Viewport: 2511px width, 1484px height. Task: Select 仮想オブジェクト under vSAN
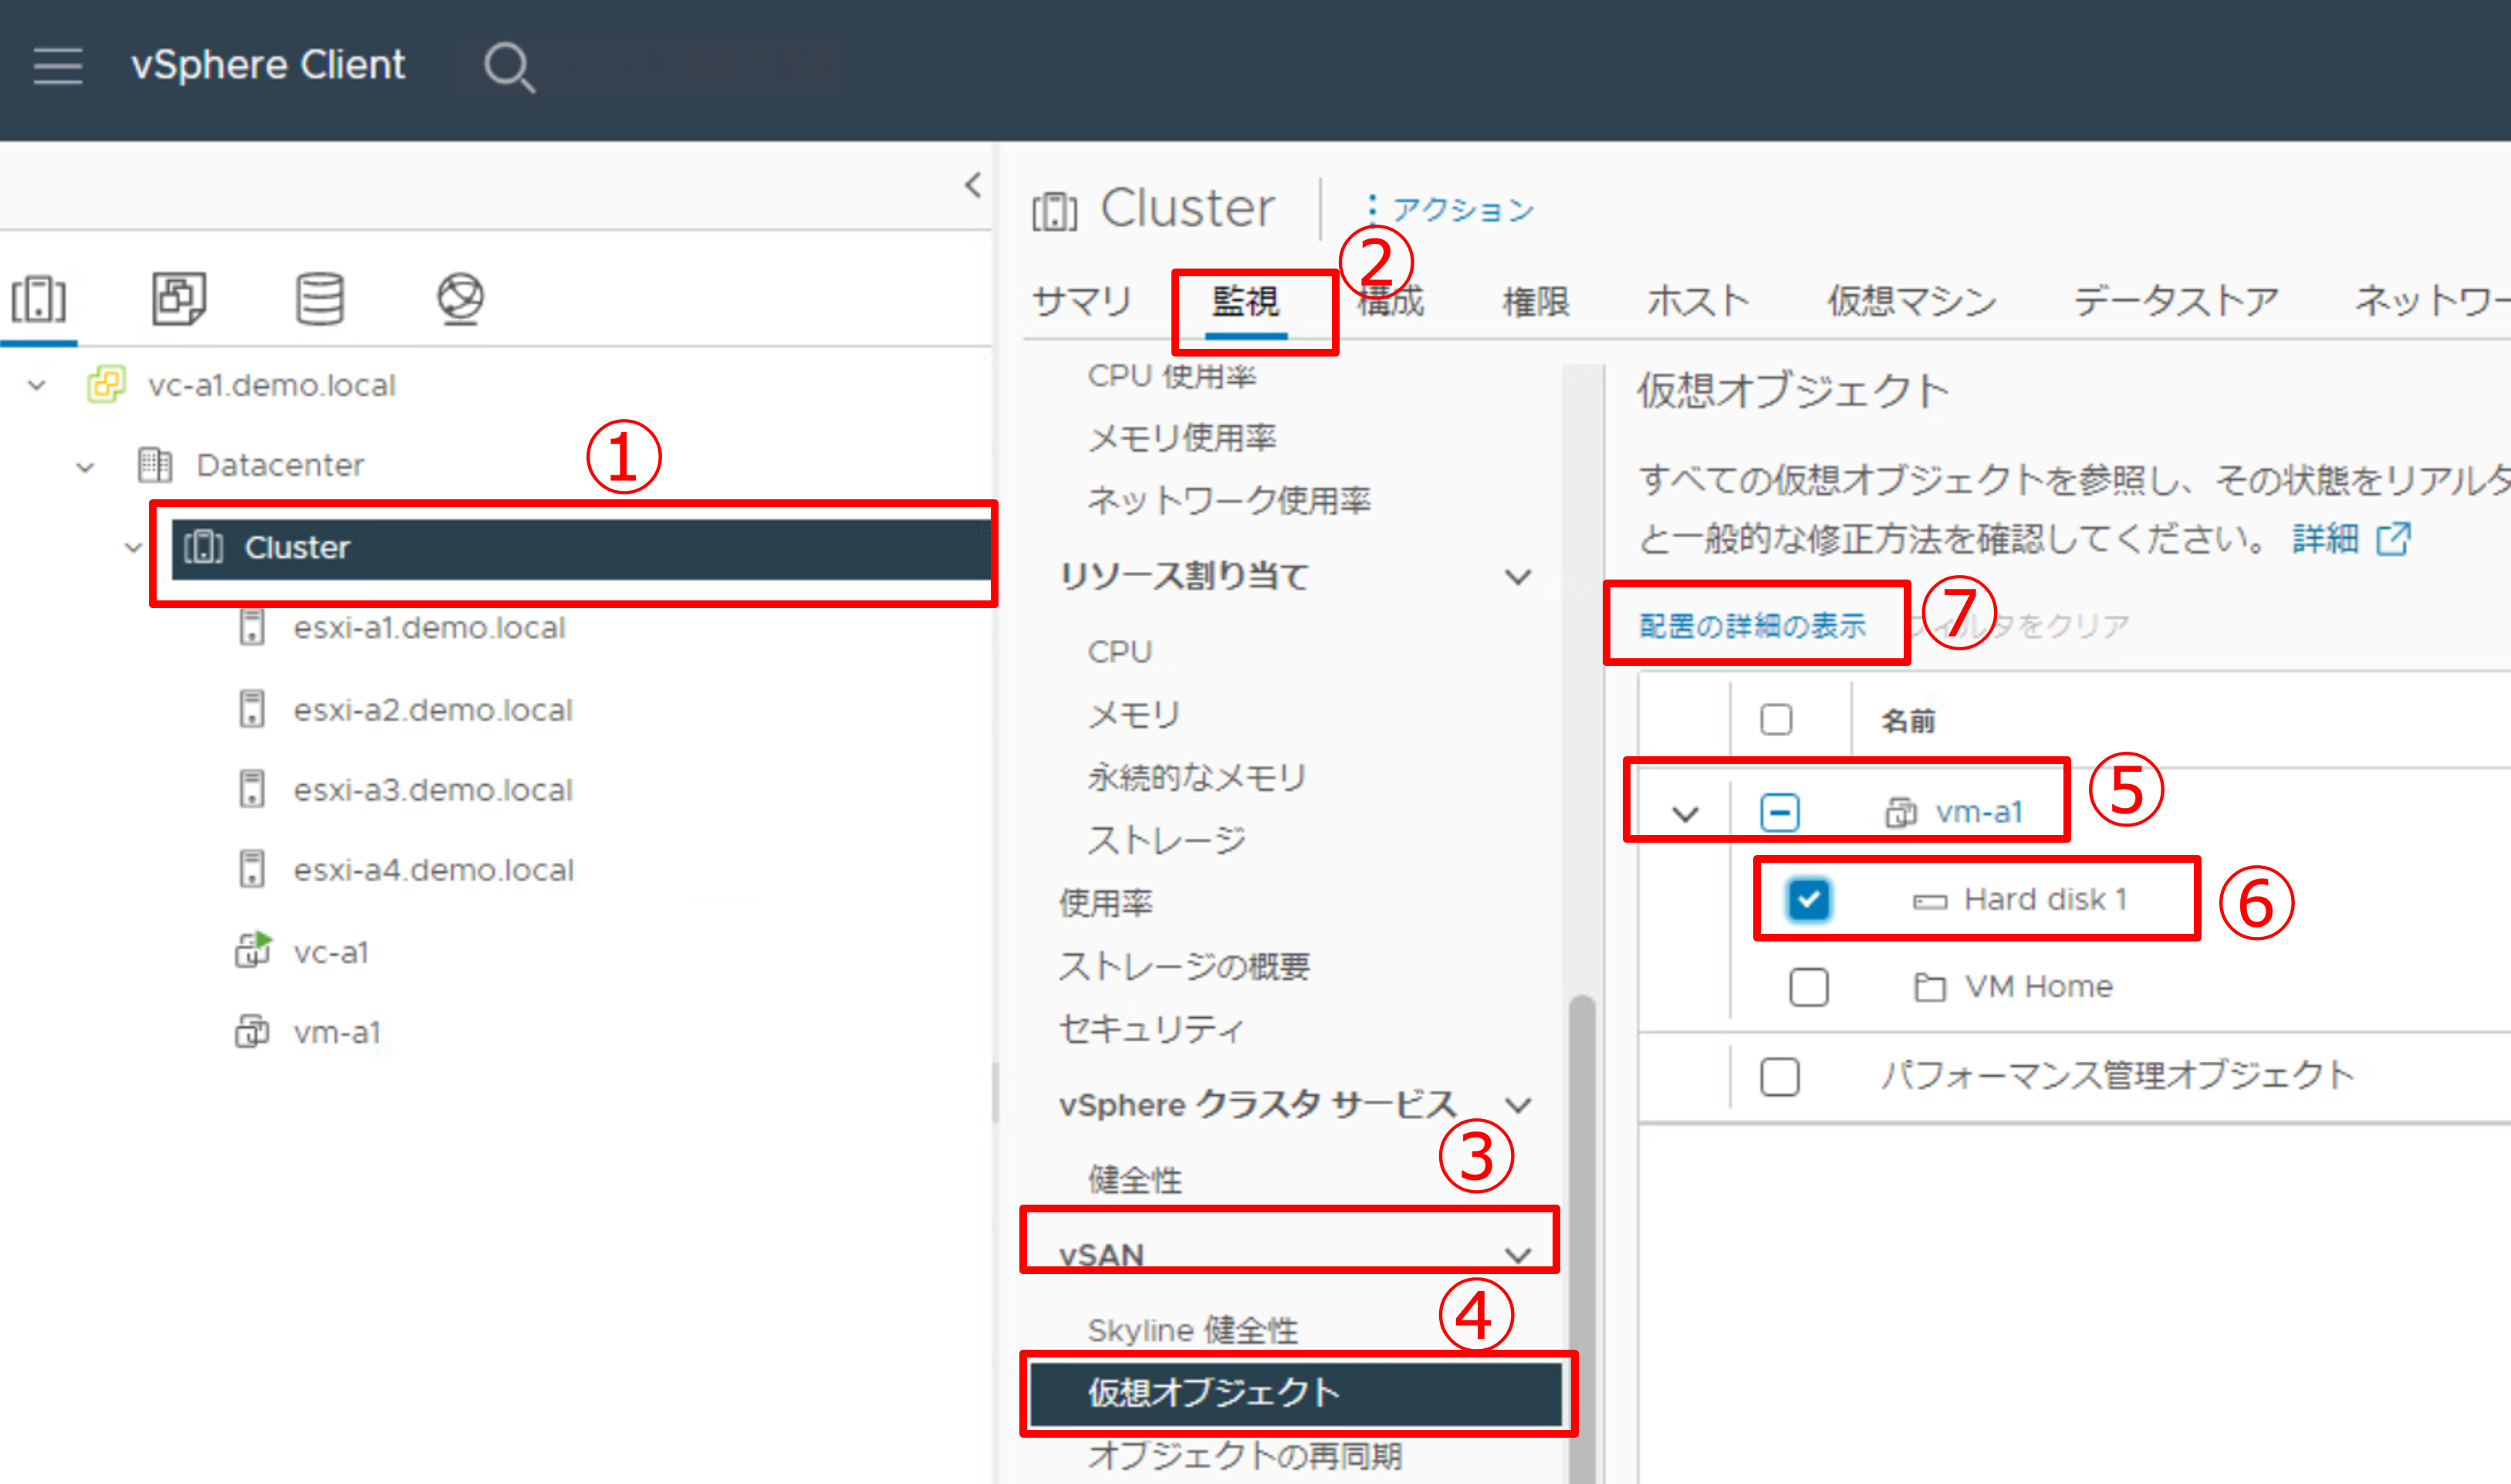[x=1296, y=1393]
